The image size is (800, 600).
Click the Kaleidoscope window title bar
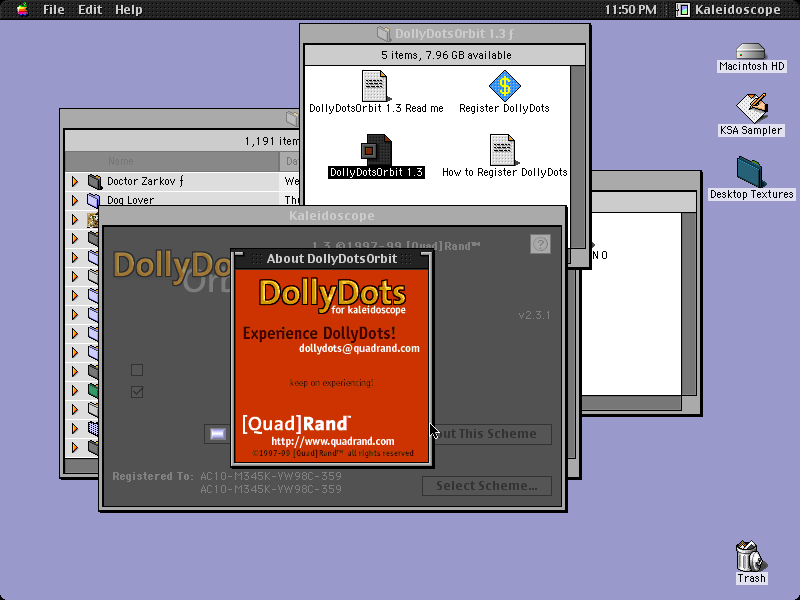(x=332, y=216)
